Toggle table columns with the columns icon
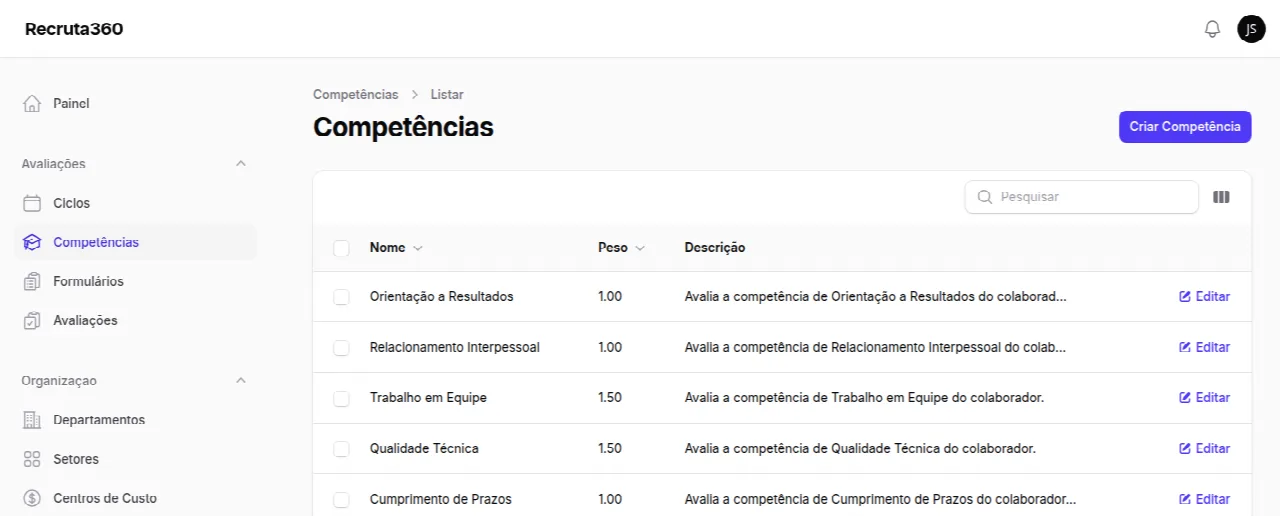This screenshot has width=1280, height=516. point(1221,197)
